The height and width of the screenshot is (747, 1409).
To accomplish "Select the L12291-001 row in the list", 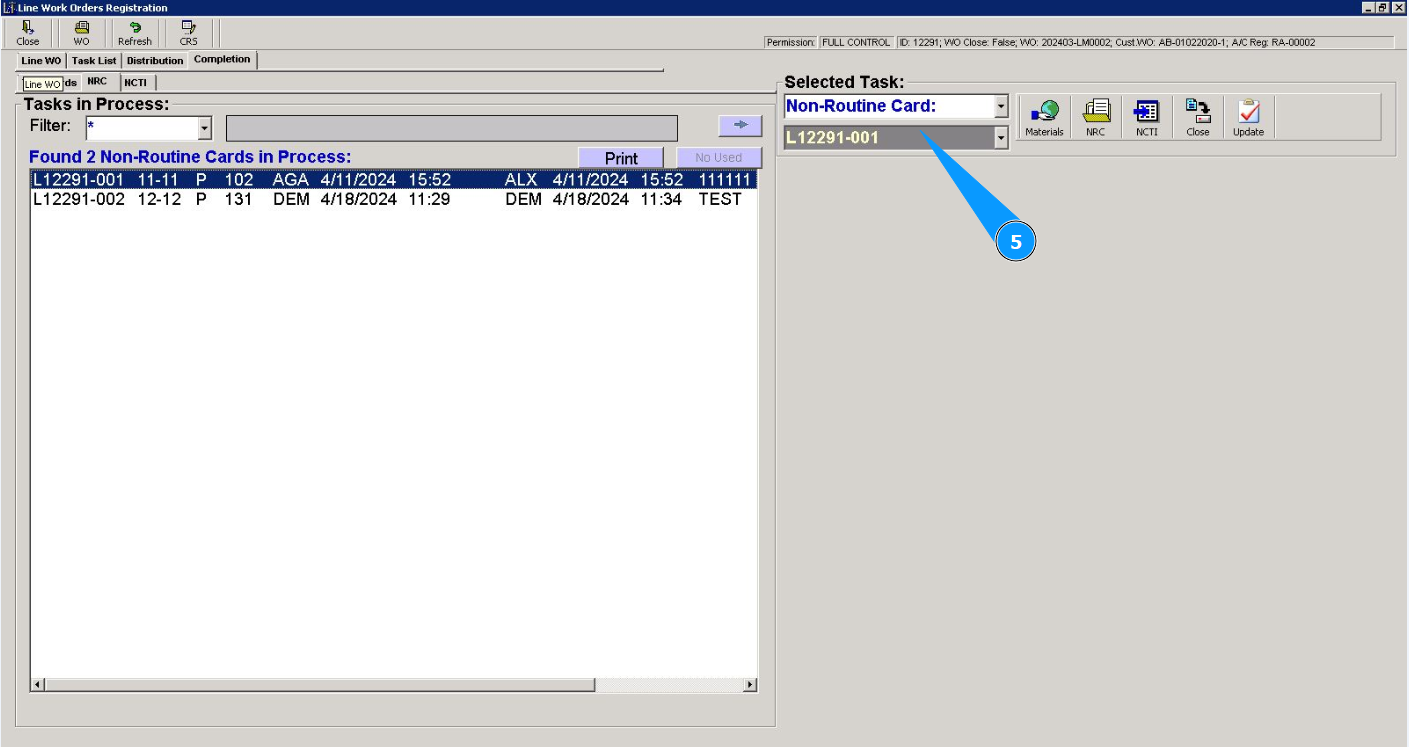I will coord(393,180).
